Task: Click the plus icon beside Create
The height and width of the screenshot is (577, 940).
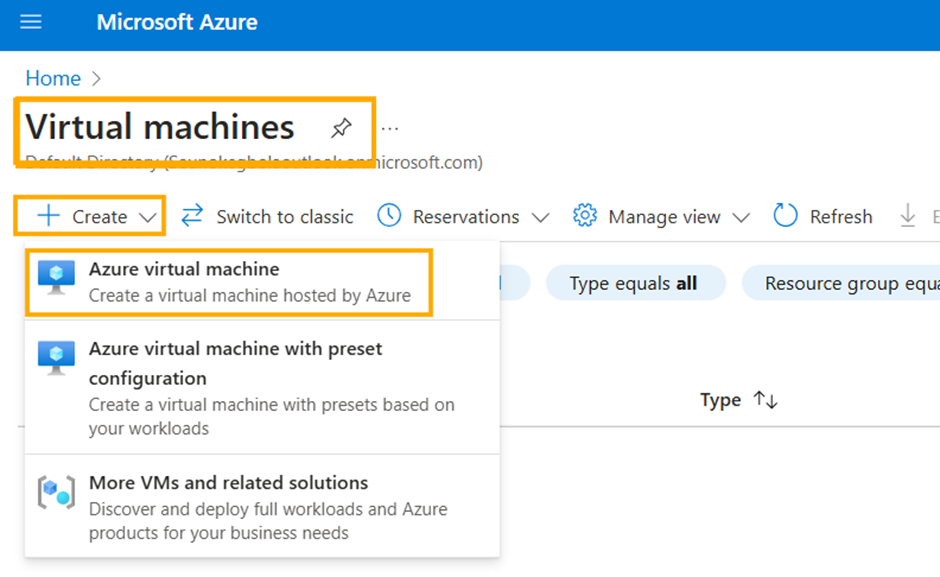Action: tap(48, 216)
